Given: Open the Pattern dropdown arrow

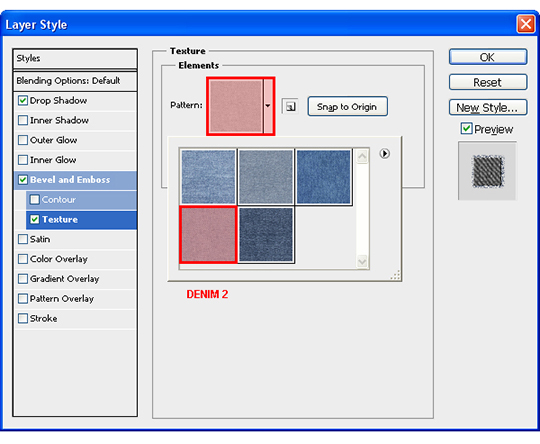Looking at the screenshot, I should click(268, 106).
